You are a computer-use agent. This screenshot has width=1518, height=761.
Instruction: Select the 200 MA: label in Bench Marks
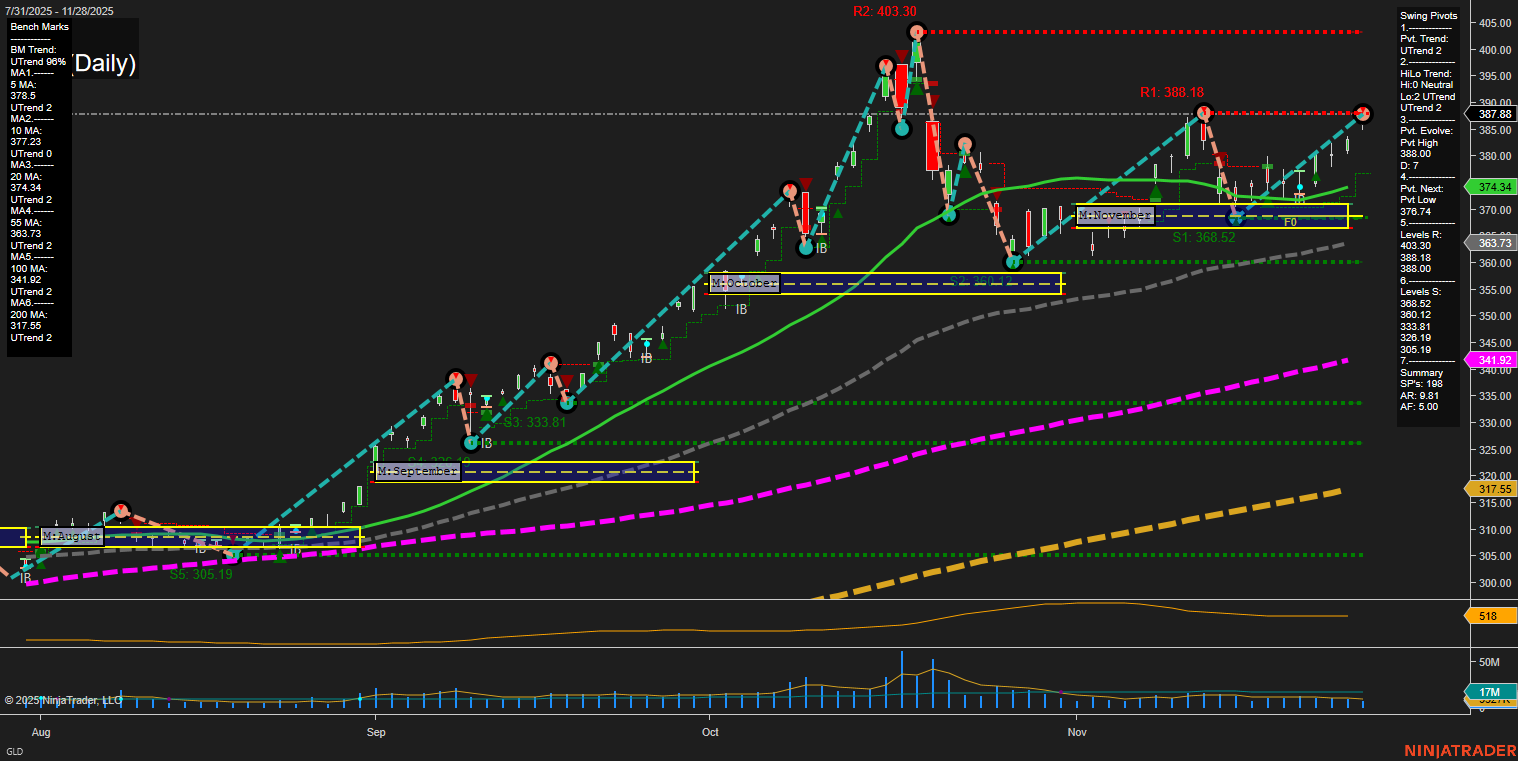(x=28, y=314)
